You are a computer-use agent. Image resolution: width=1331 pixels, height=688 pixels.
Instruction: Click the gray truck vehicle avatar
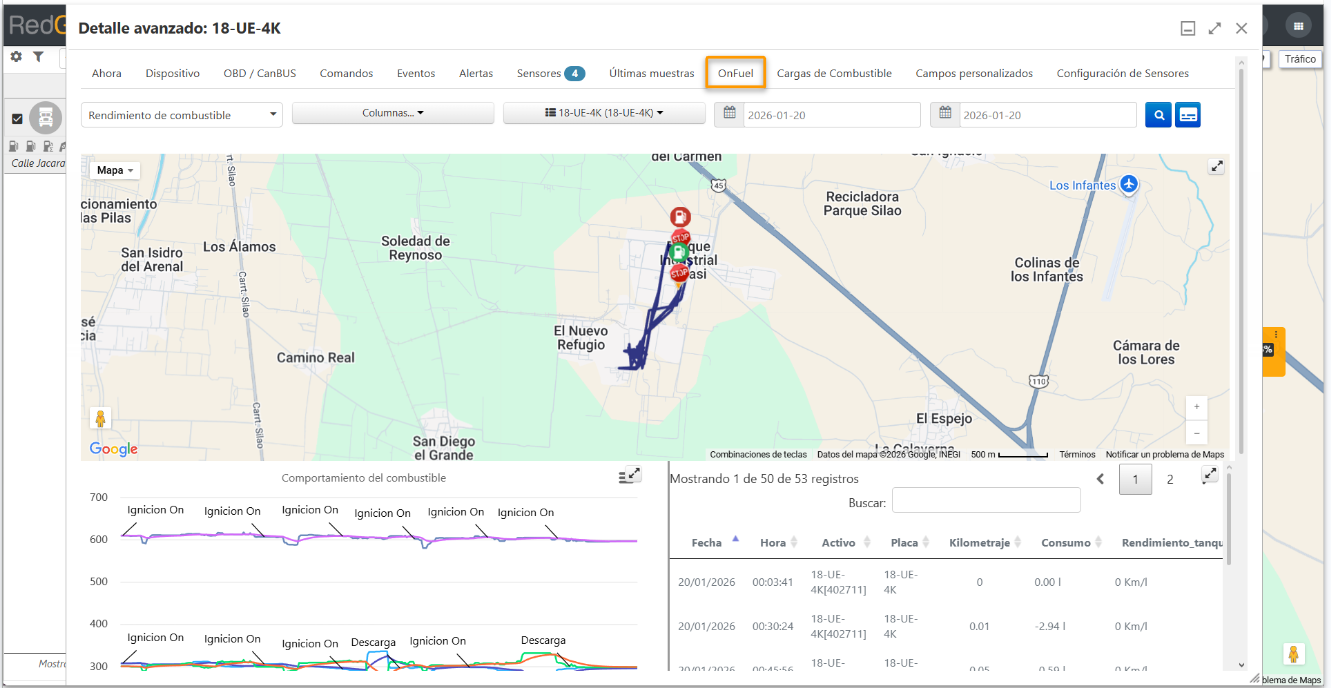46,118
